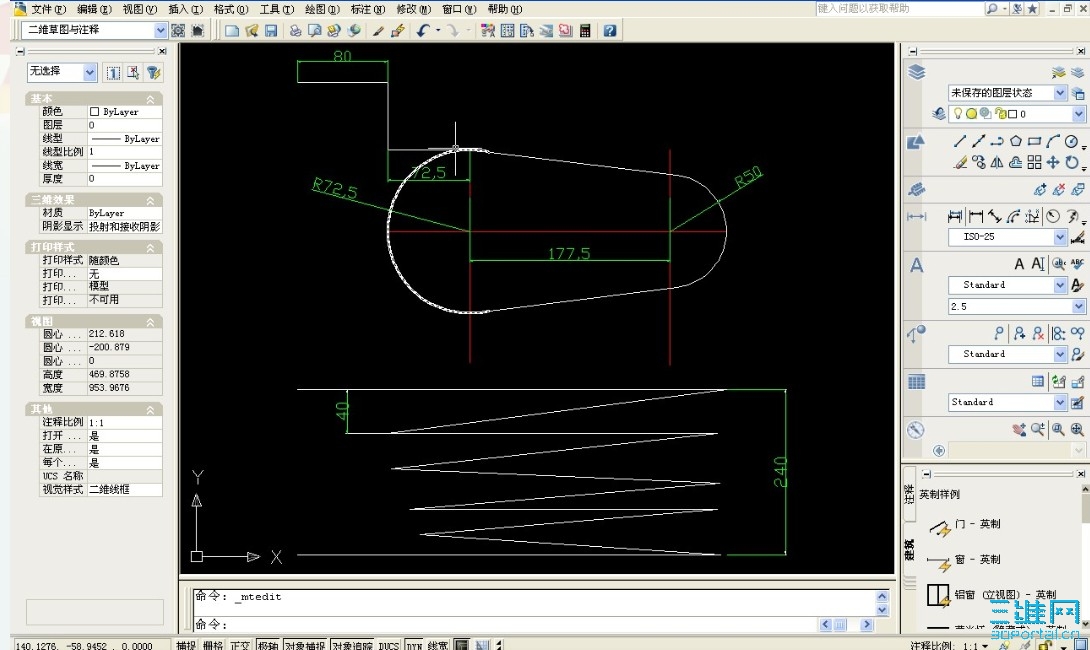The image size is (1090, 650).
Task: Toggle layer 0 lightbulb on/off
Action: click(x=957, y=113)
